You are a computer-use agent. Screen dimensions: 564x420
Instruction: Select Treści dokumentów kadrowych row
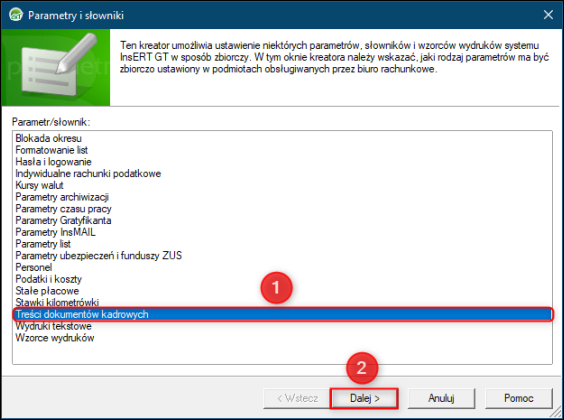point(283,314)
